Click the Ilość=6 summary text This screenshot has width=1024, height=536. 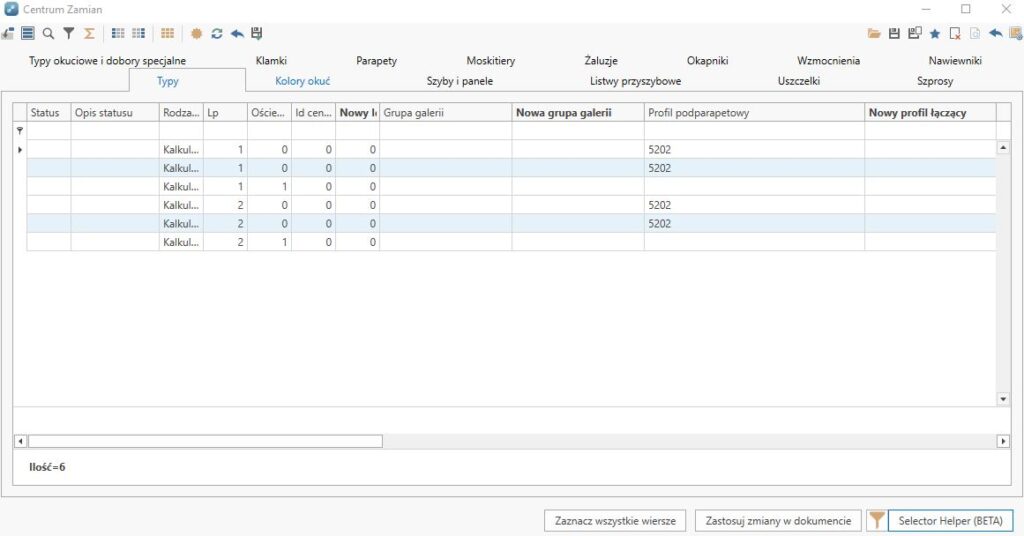click(x=47, y=467)
